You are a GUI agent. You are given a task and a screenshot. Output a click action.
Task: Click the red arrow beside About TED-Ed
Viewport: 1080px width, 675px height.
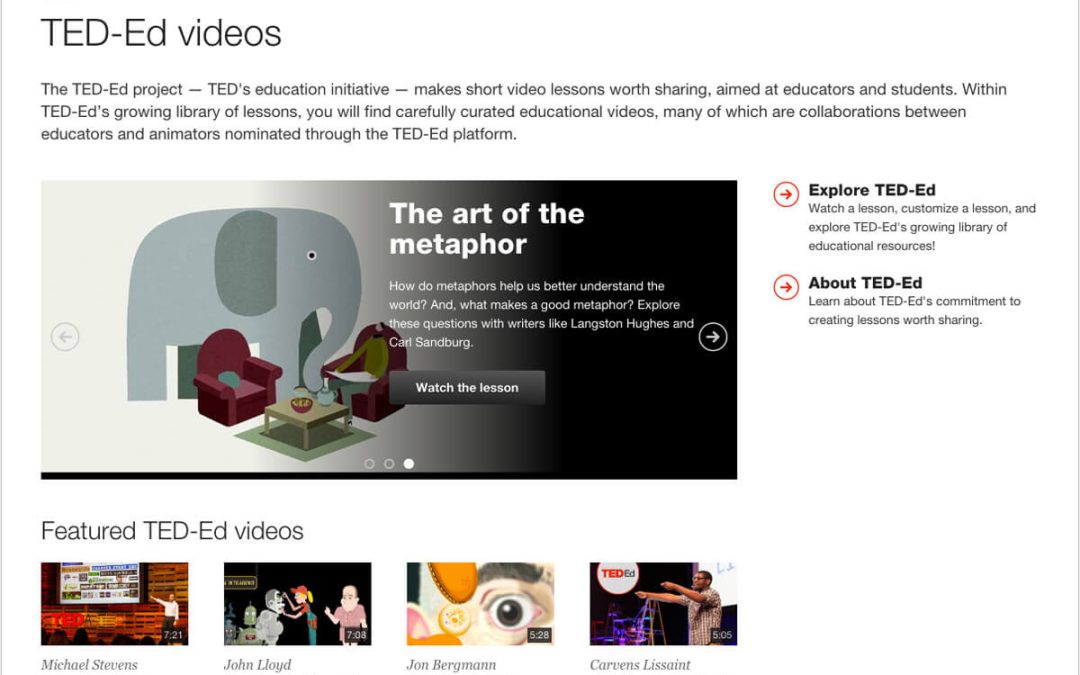[x=786, y=287]
